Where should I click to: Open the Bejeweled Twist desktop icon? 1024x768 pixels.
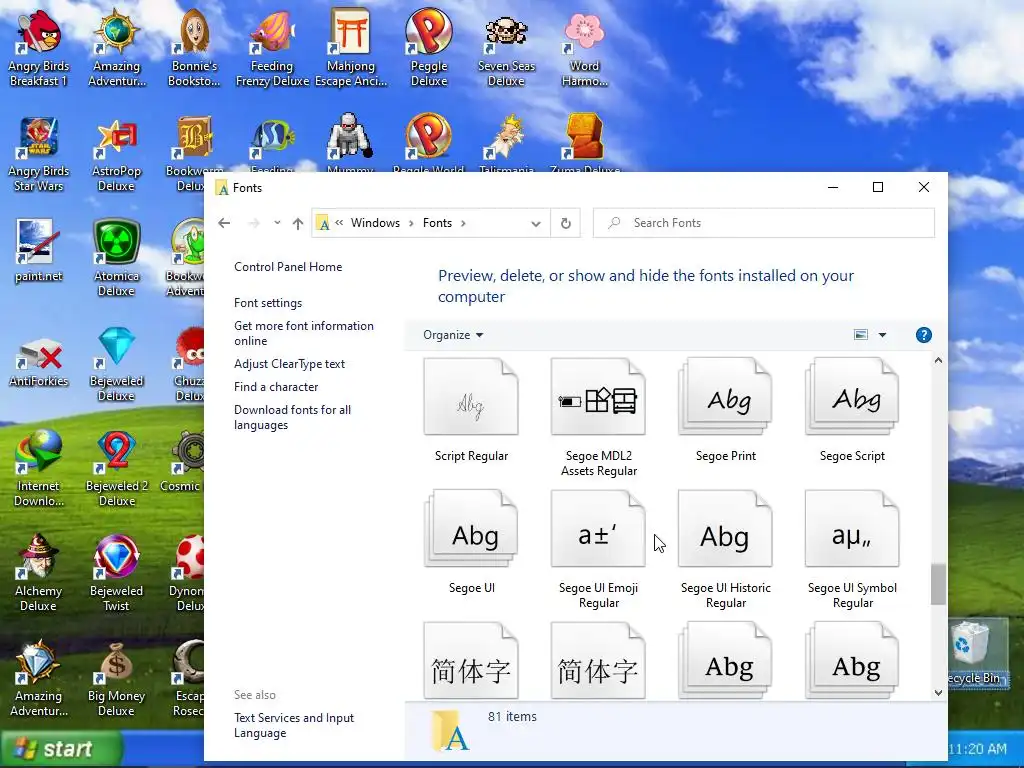pos(116,574)
